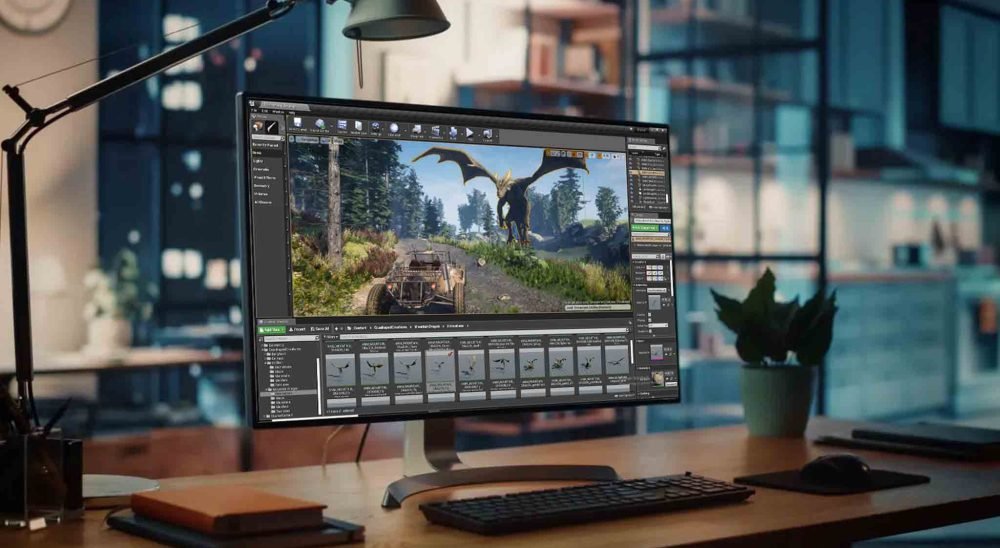Open the Perspective view mode dropdown

309,141
